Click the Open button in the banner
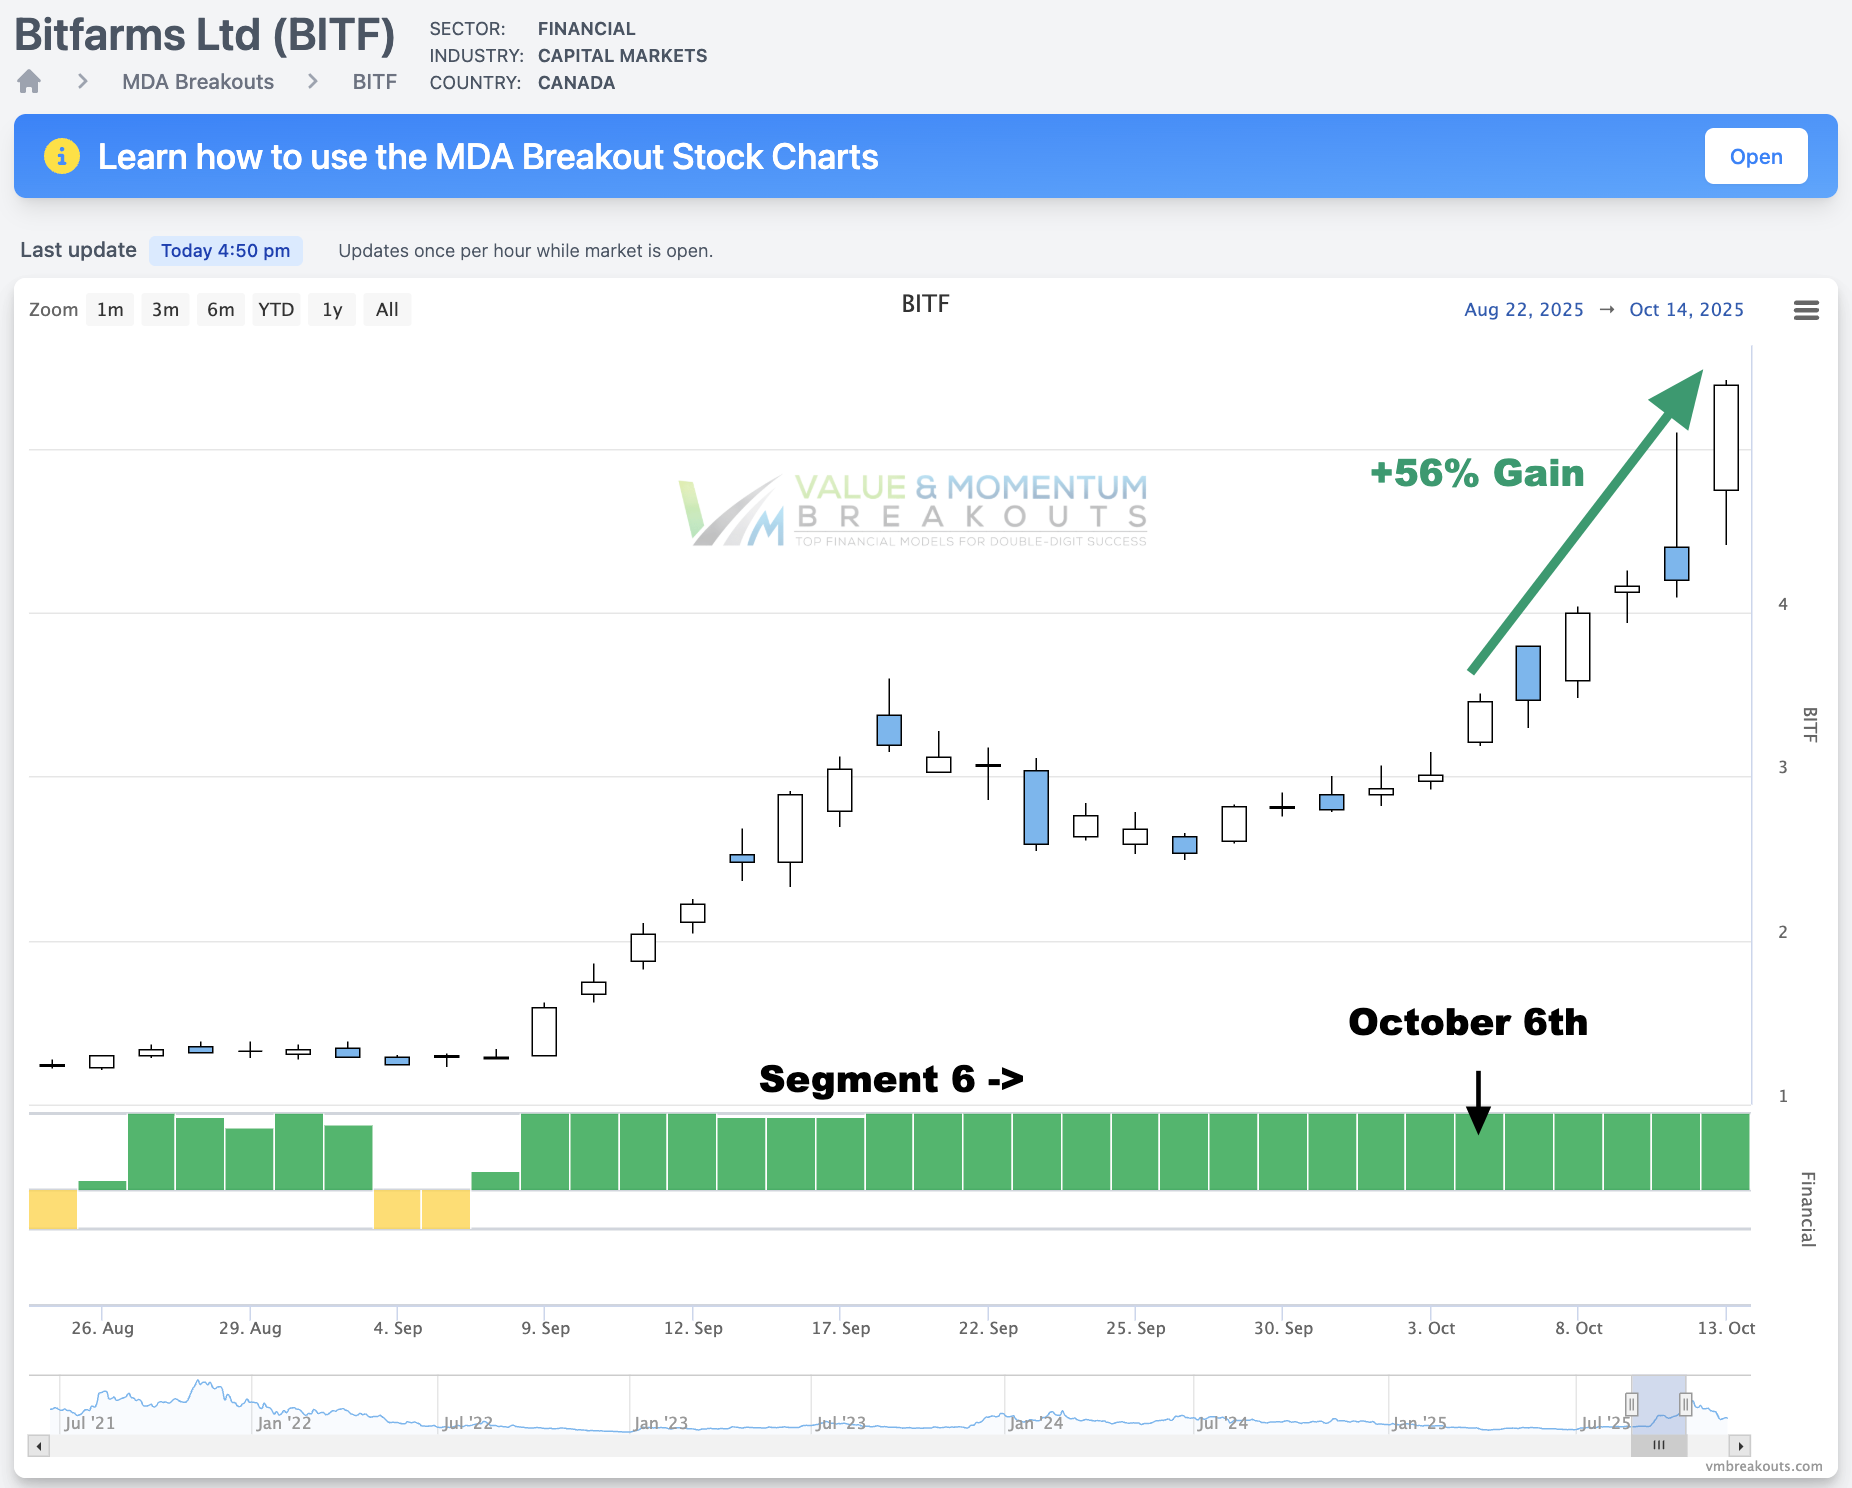Screen dimensions: 1852x1488 click(1757, 156)
